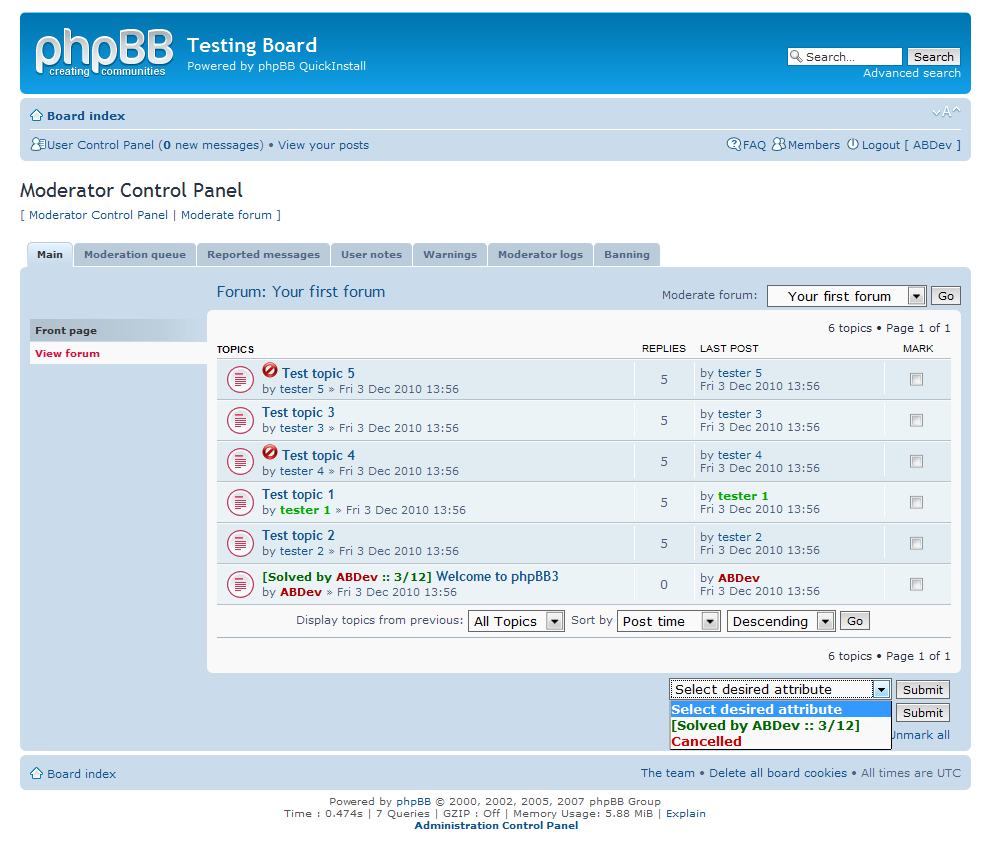
Task: Click the topic icon beside Test topic 3
Action: pos(240,420)
